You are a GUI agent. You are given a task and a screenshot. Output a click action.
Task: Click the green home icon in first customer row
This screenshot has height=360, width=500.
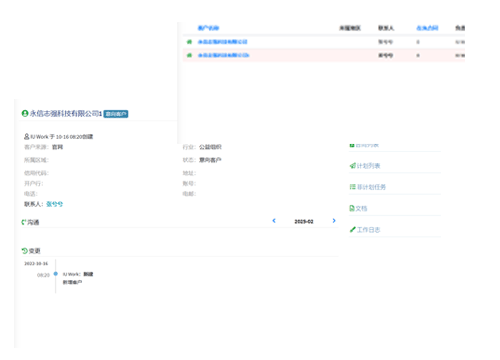click(189, 42)
